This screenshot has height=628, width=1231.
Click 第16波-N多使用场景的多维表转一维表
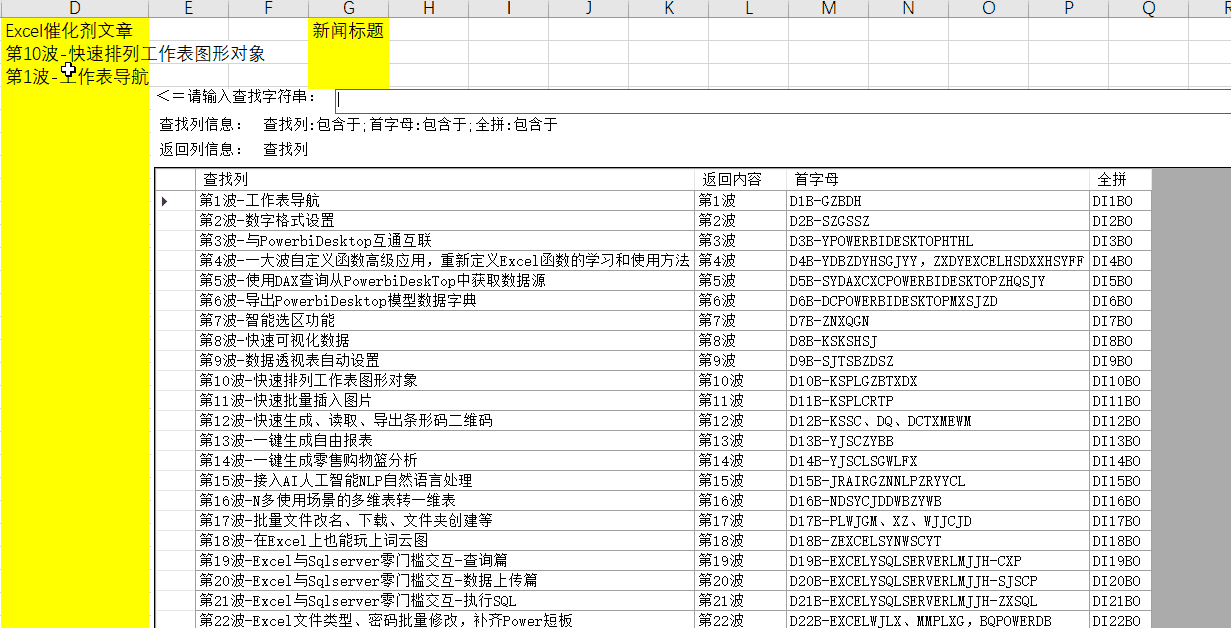[445, 501]
